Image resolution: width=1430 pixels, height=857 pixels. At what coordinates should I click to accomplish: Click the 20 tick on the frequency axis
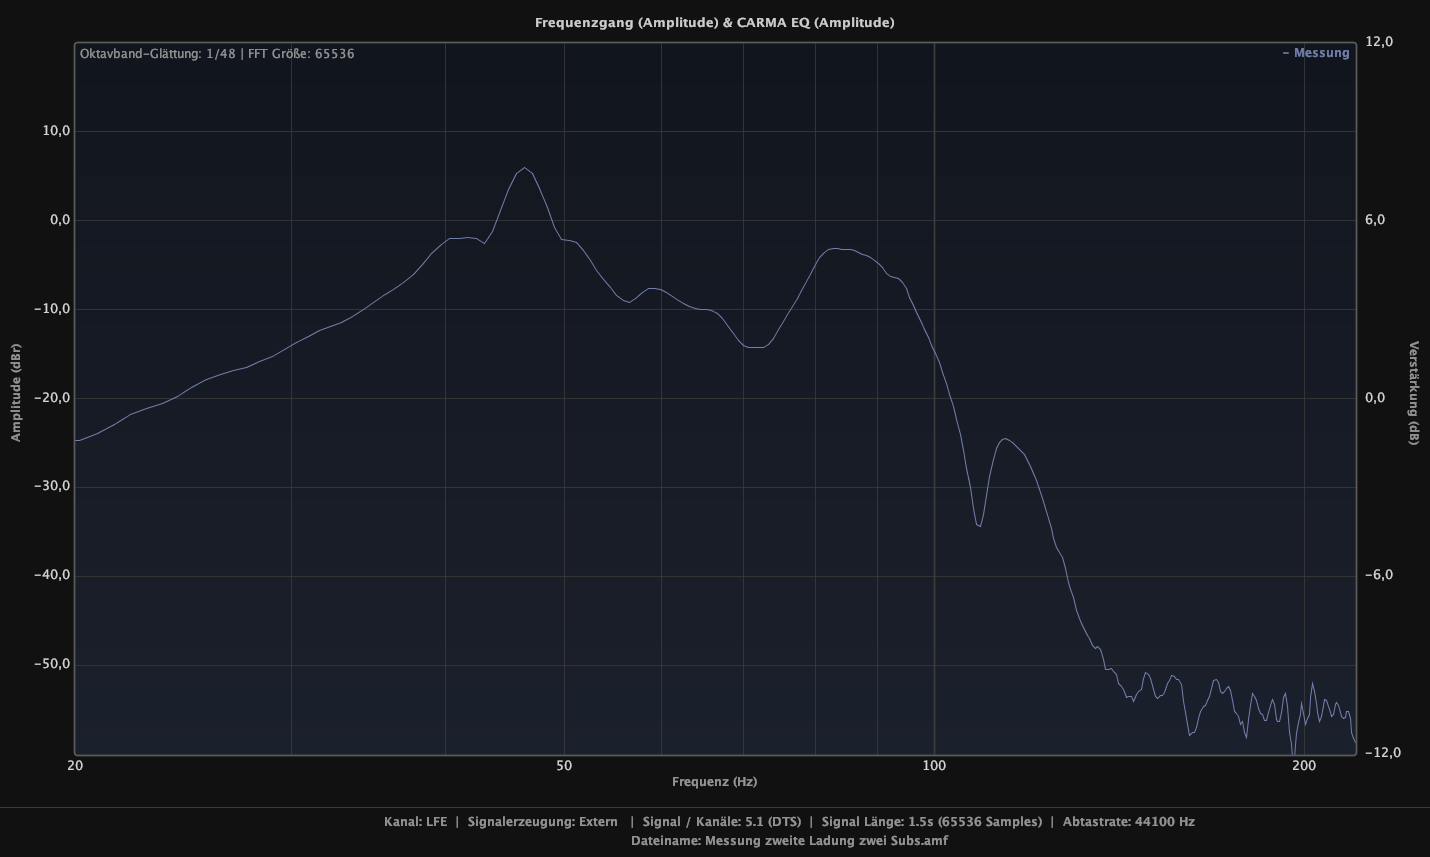pyautogui.click(x=75, y=766)
